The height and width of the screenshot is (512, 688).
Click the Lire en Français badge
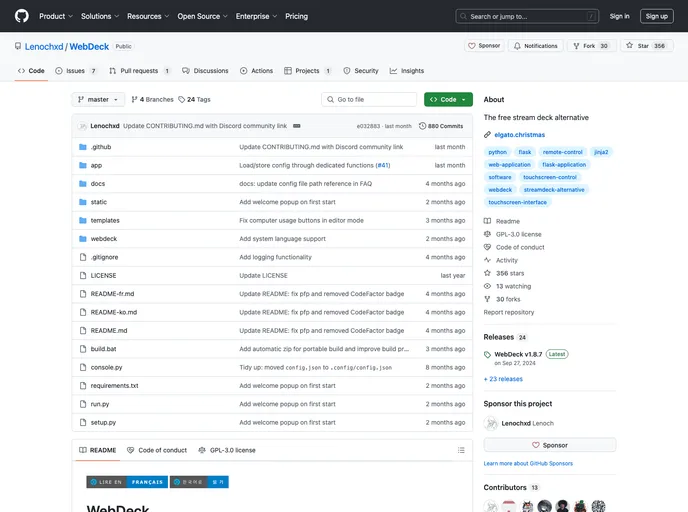(x=127, y=482)
